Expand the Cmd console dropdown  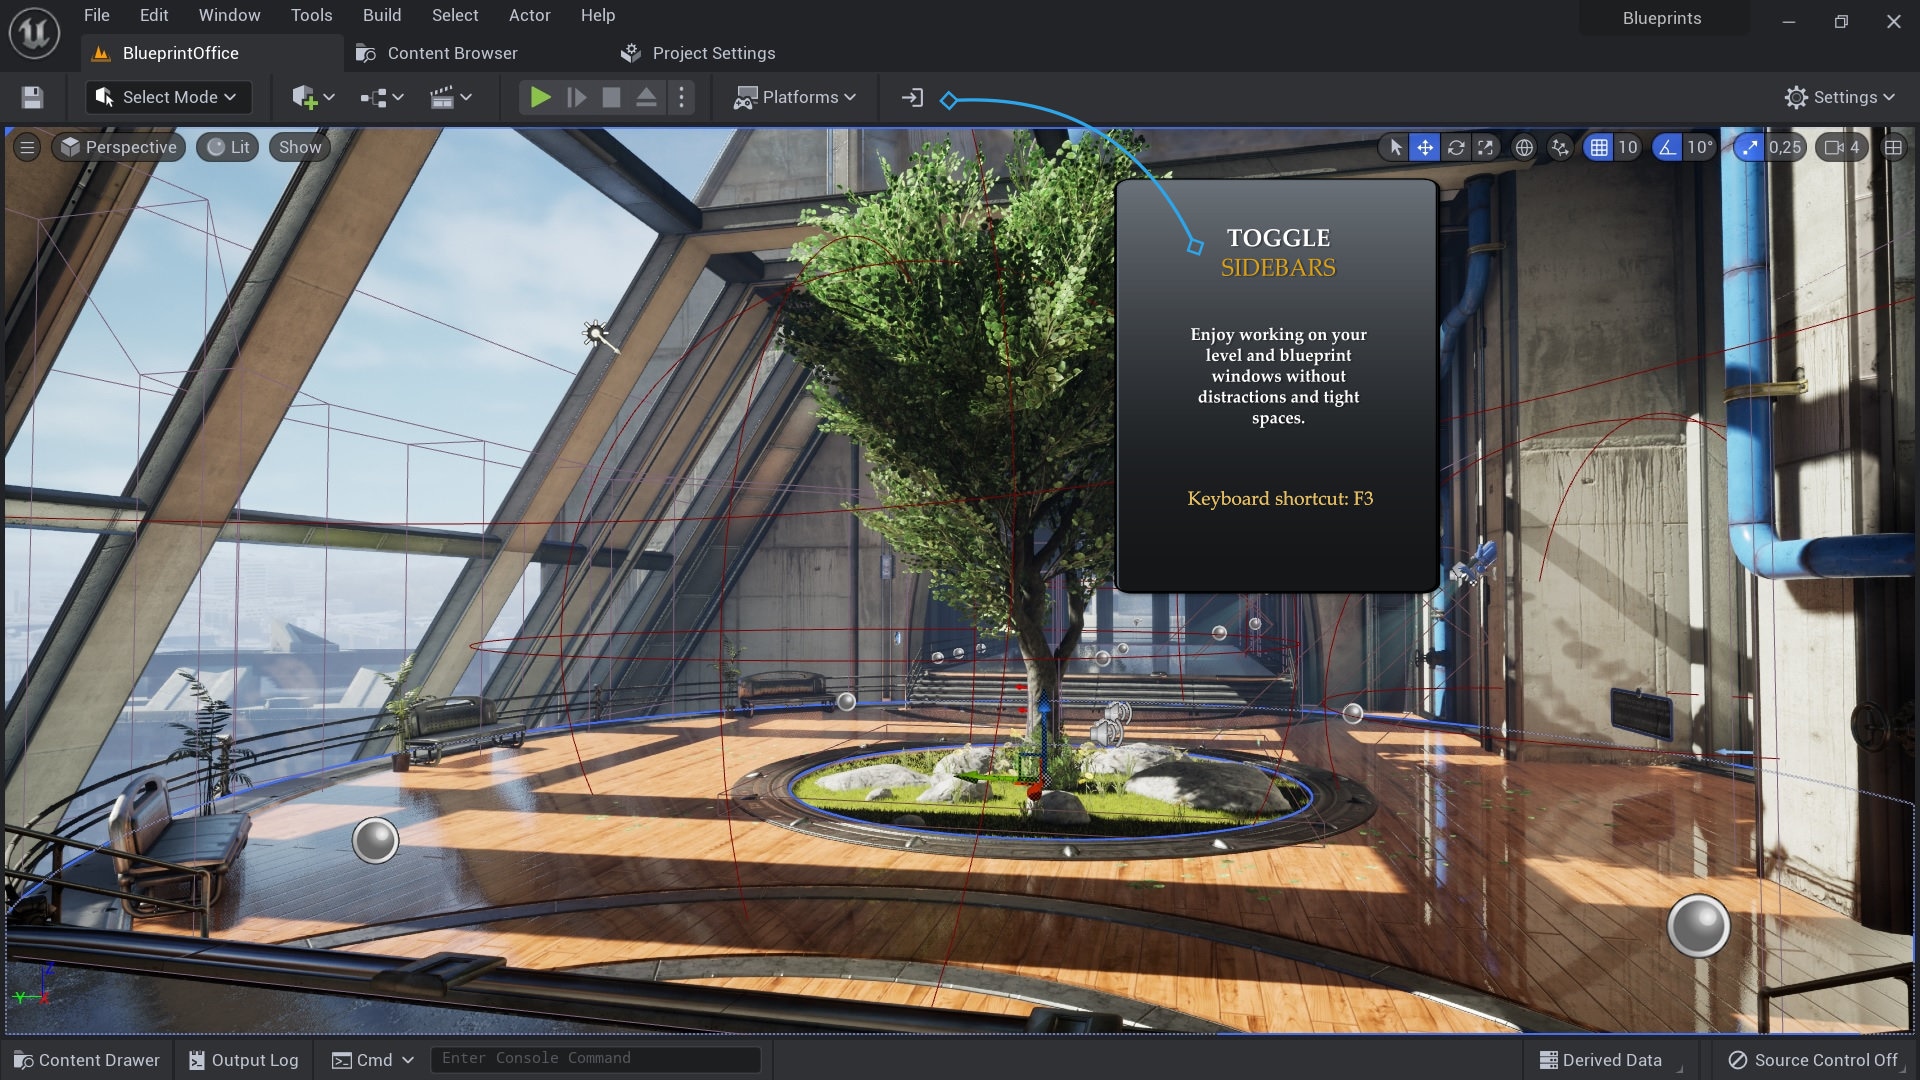407,1059
